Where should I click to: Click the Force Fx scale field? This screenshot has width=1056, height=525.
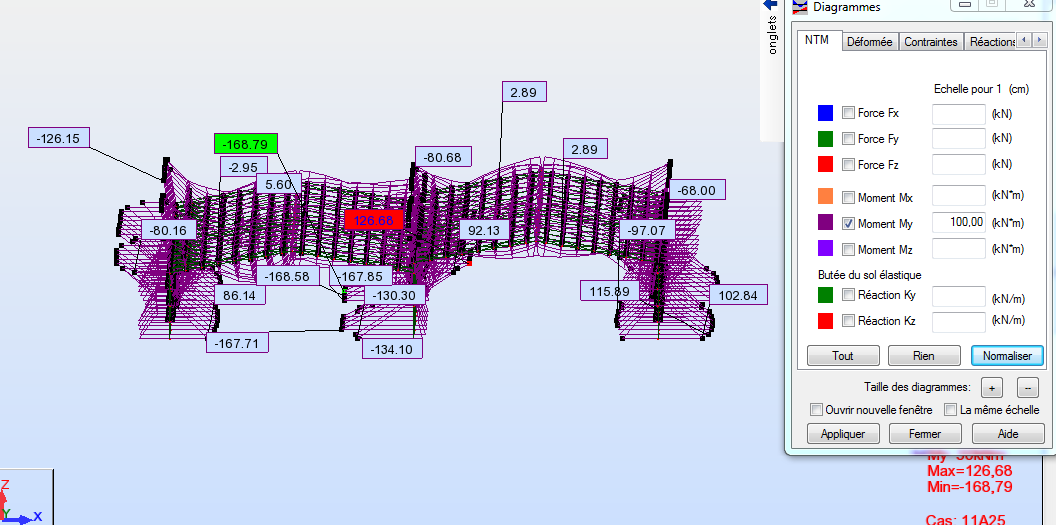(x=959, y=114)
